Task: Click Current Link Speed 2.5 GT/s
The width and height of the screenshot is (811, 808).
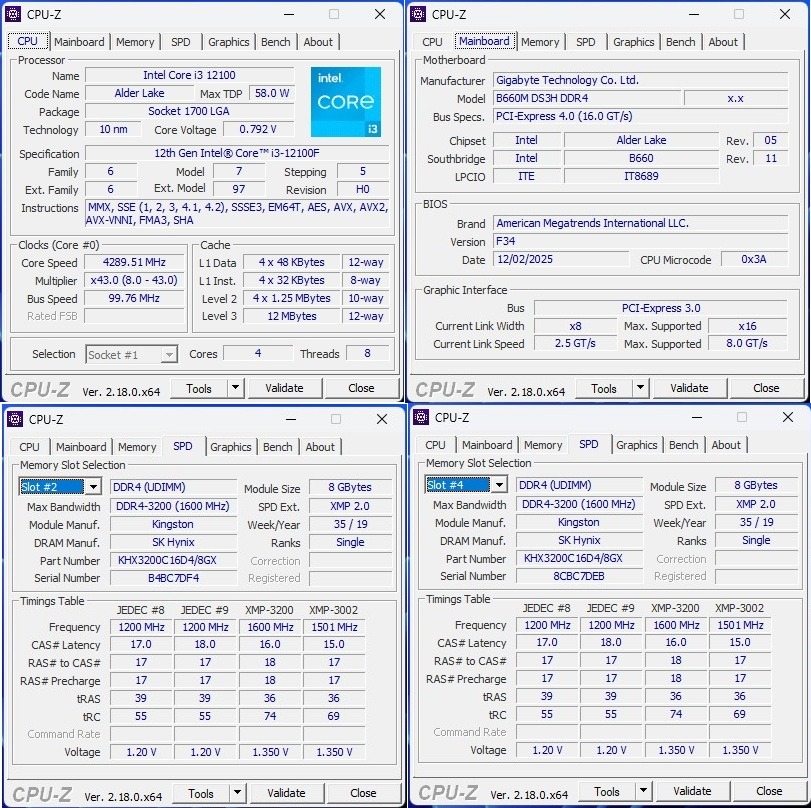Action: click(x=575, y=343)
